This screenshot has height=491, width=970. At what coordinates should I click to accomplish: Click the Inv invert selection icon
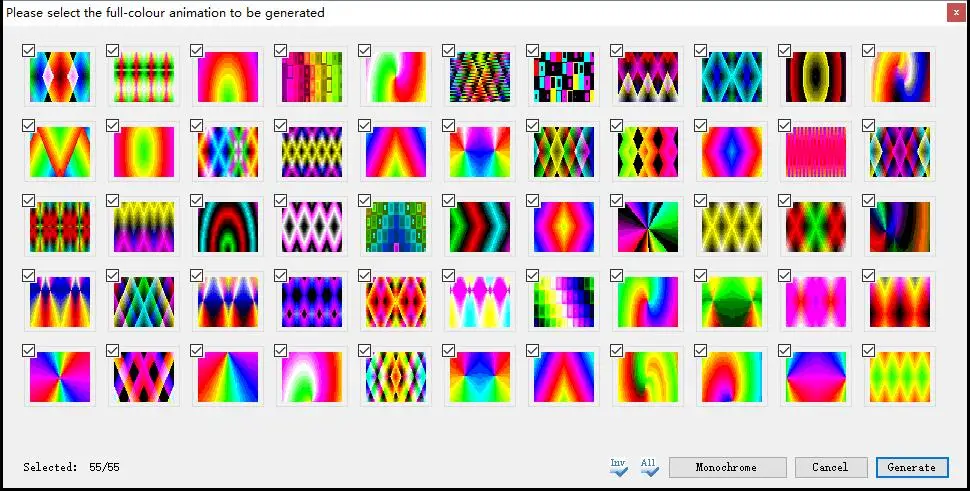(618, 468)
